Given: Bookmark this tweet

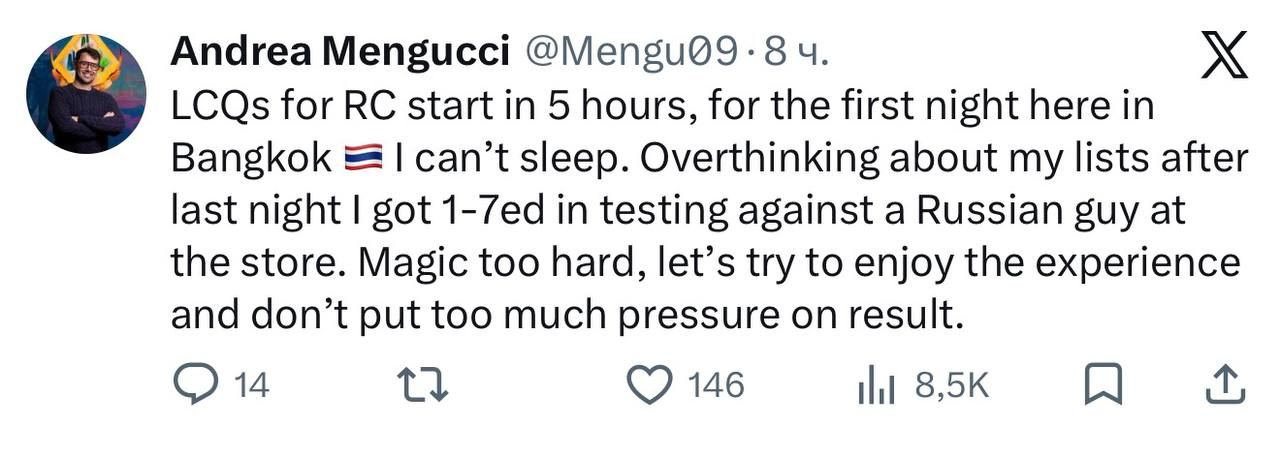Looking at the screenshot, I should click(x=1102, y=384).
